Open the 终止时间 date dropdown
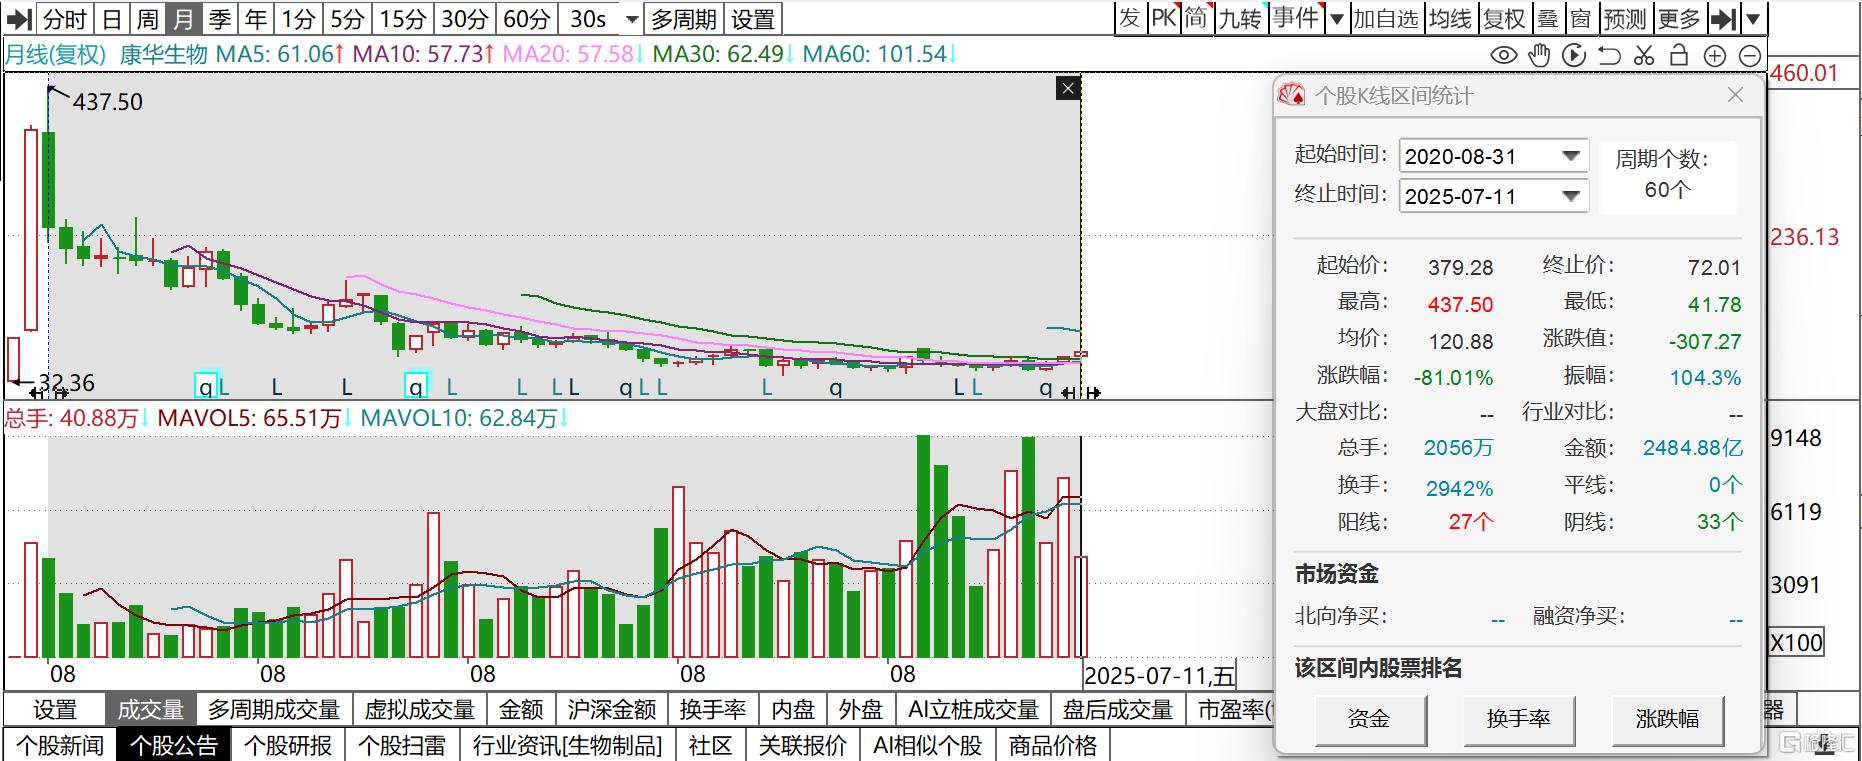1862x761 pixels. [x=1571, y=196]
